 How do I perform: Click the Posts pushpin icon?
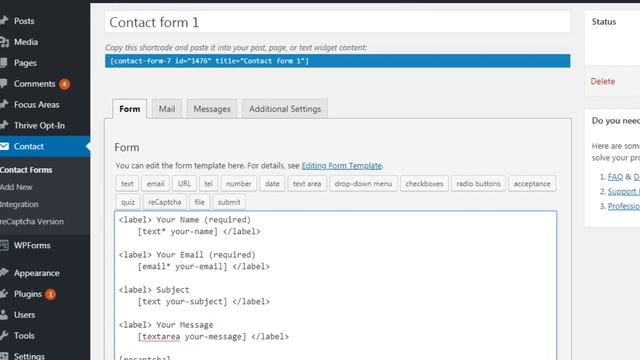pos(4,20)
